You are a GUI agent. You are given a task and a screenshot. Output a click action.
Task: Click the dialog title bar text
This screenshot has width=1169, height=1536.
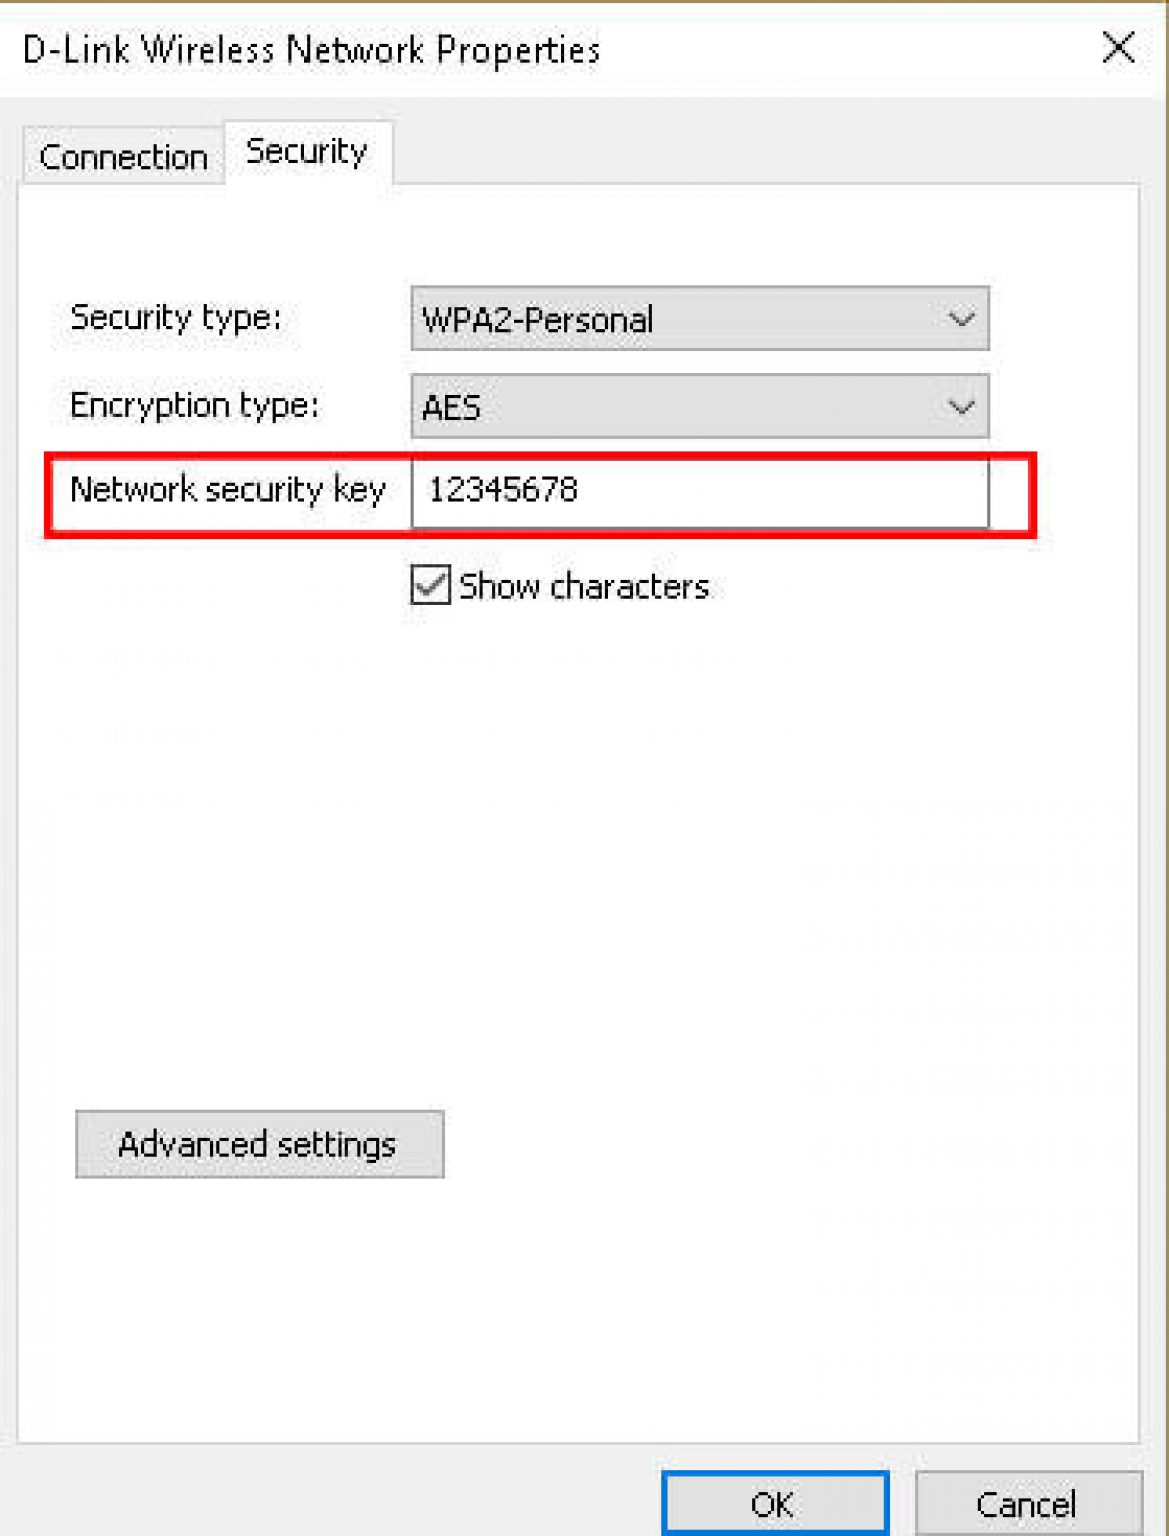310,48
